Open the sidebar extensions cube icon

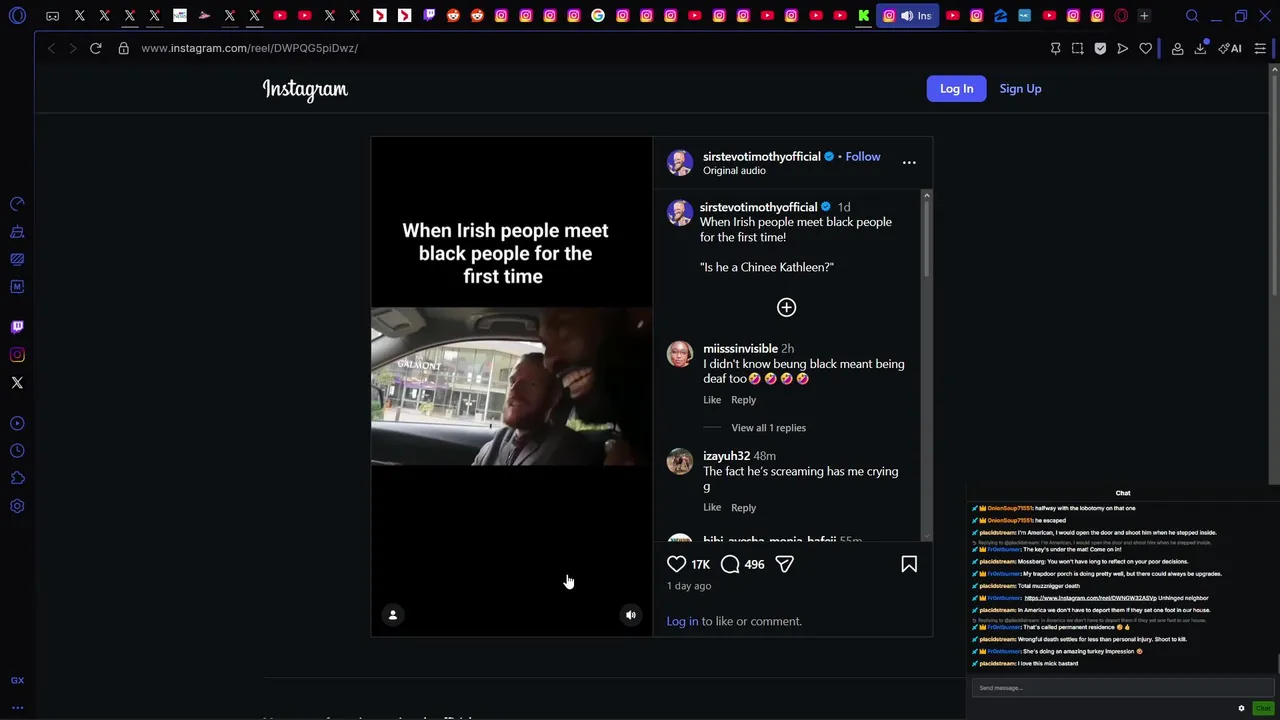17,478
